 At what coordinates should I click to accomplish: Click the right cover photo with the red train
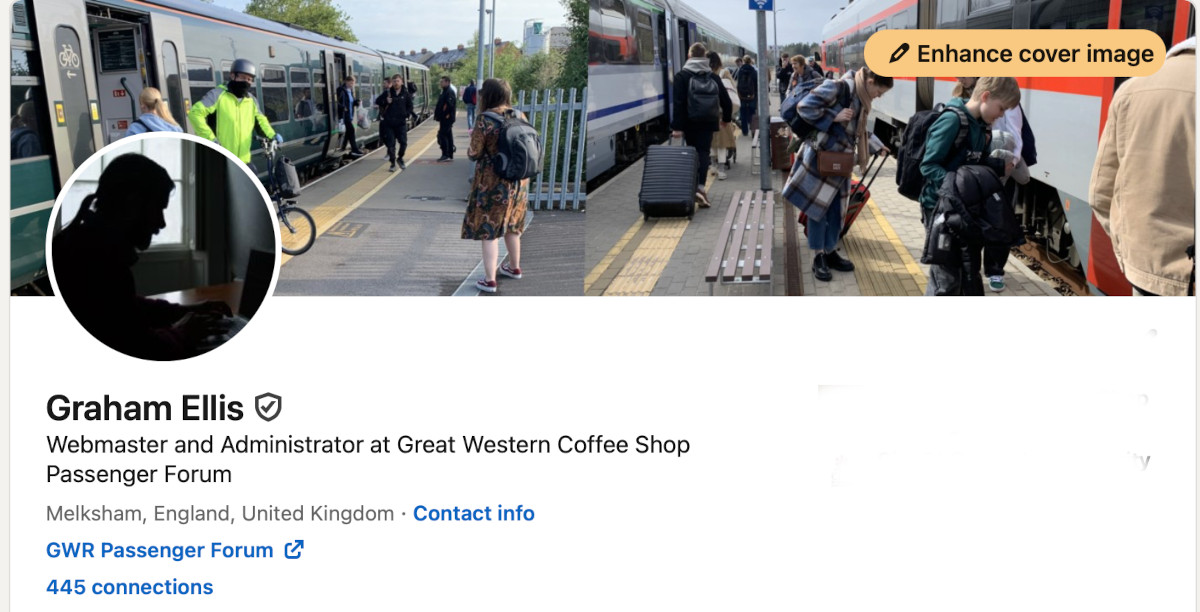pos(891,148)
